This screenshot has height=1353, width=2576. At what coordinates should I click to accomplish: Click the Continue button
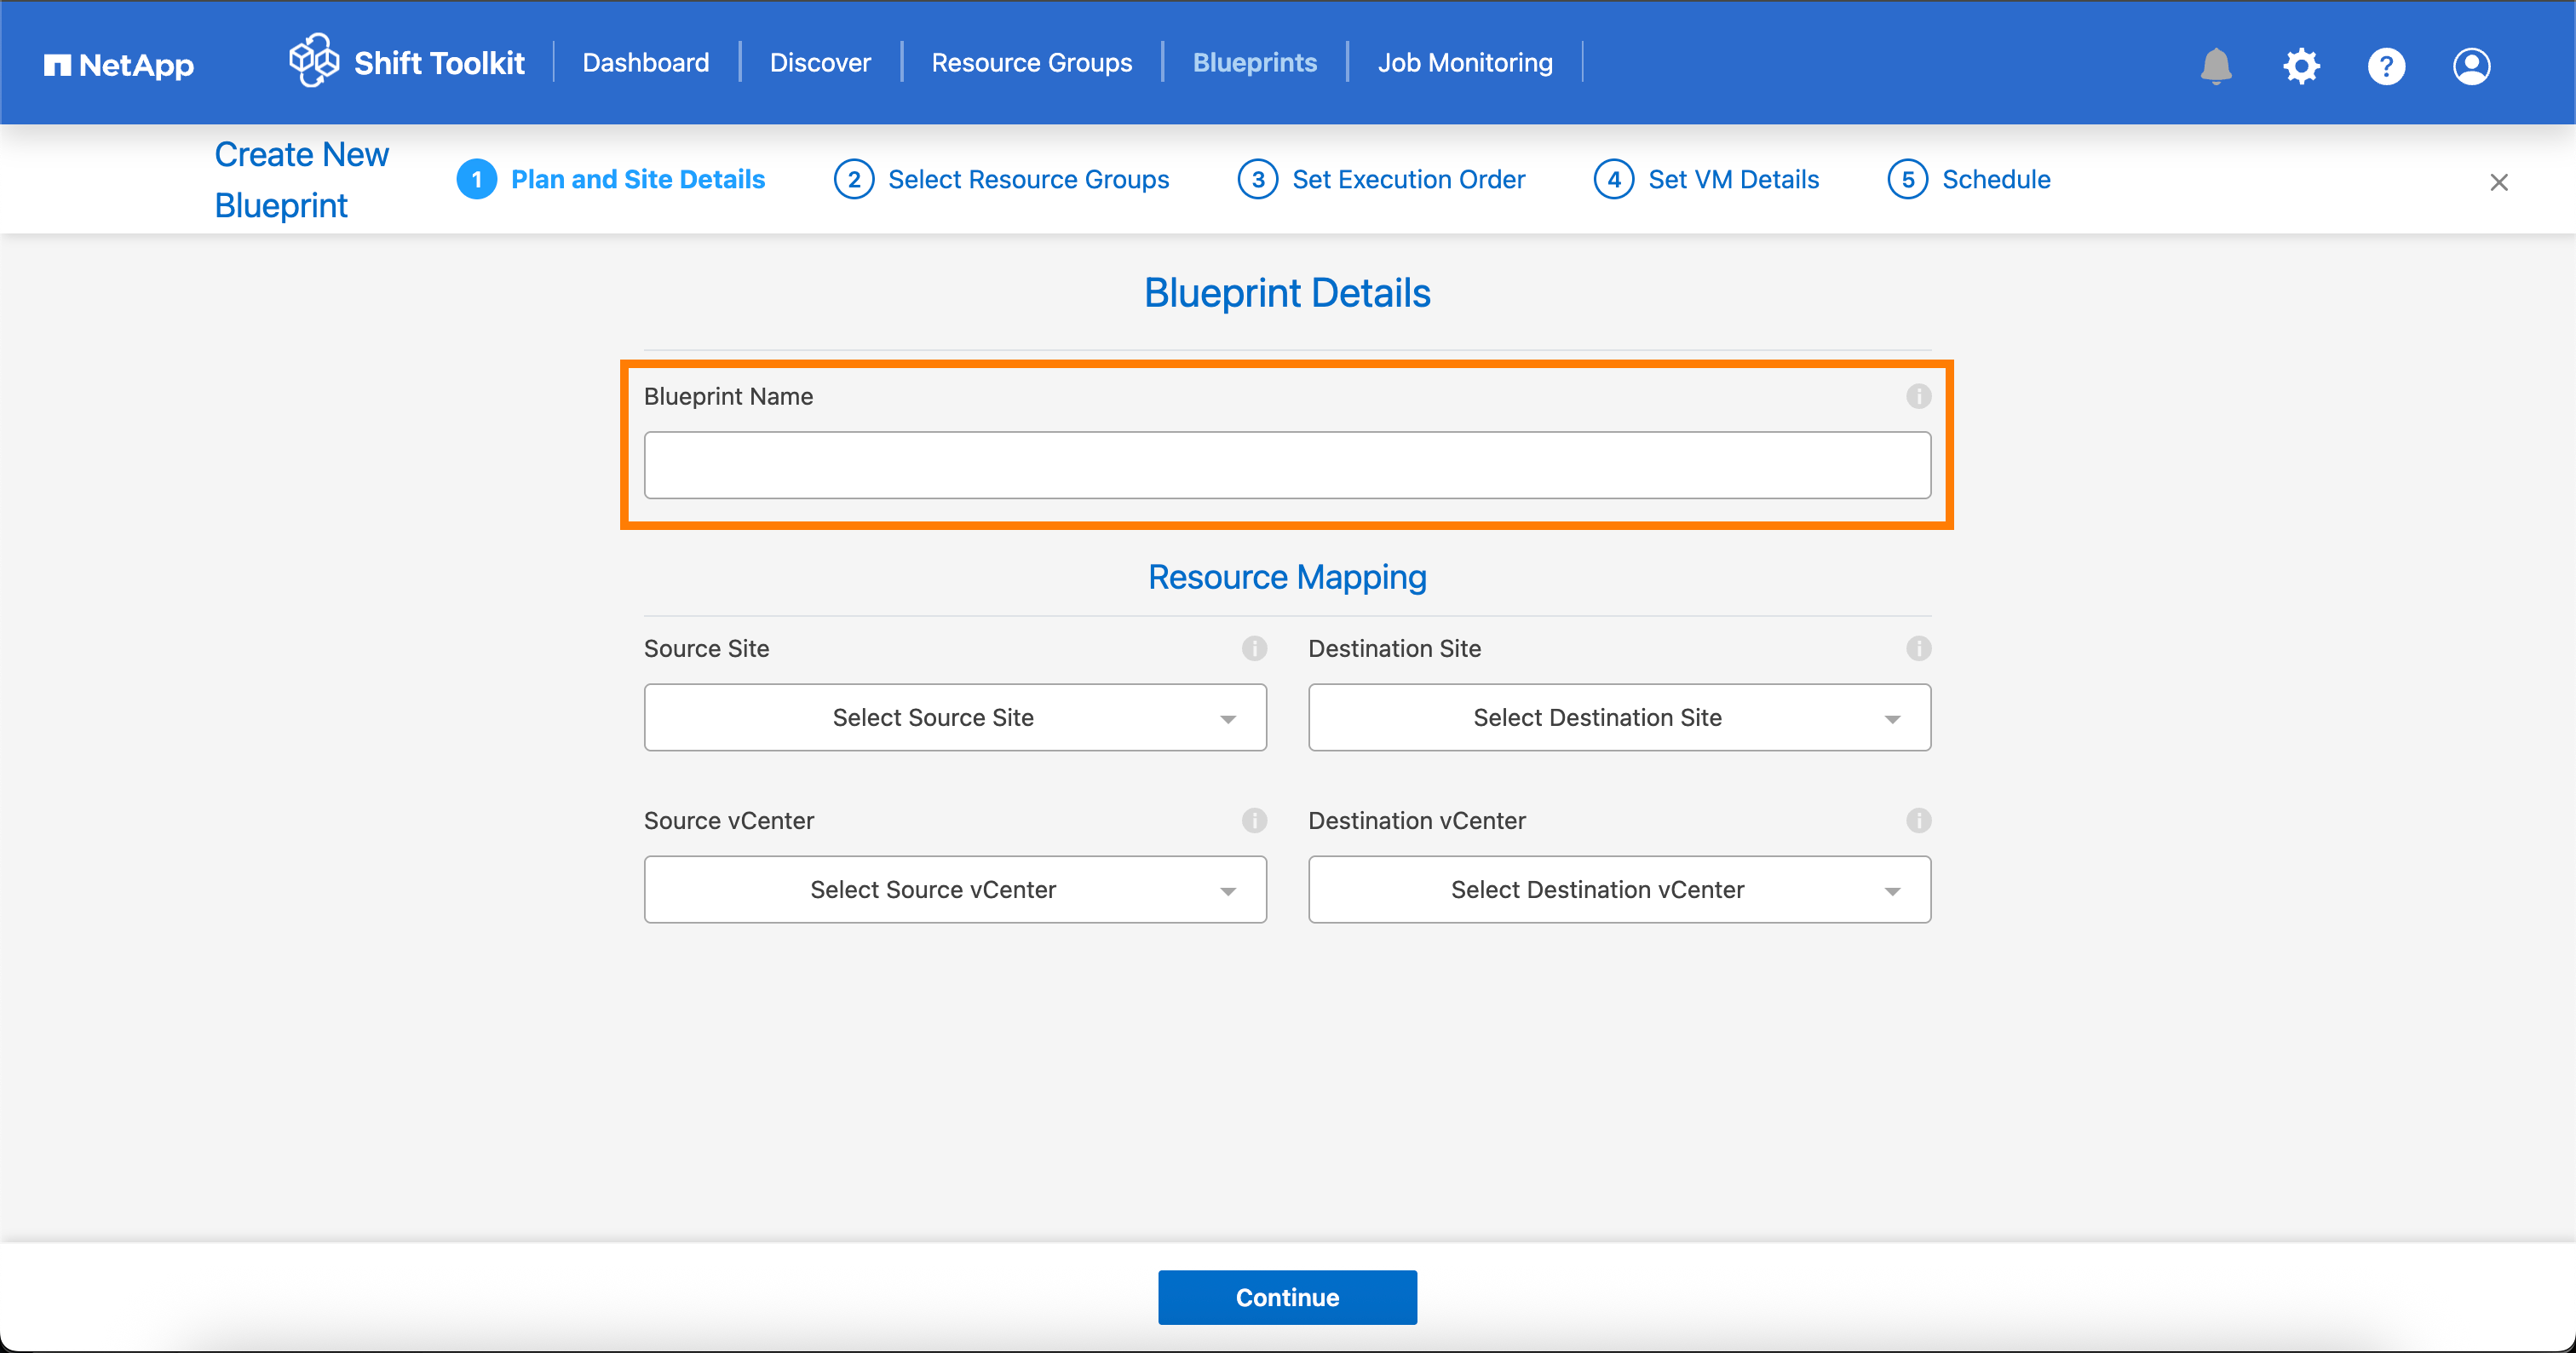(1287, 1297)
